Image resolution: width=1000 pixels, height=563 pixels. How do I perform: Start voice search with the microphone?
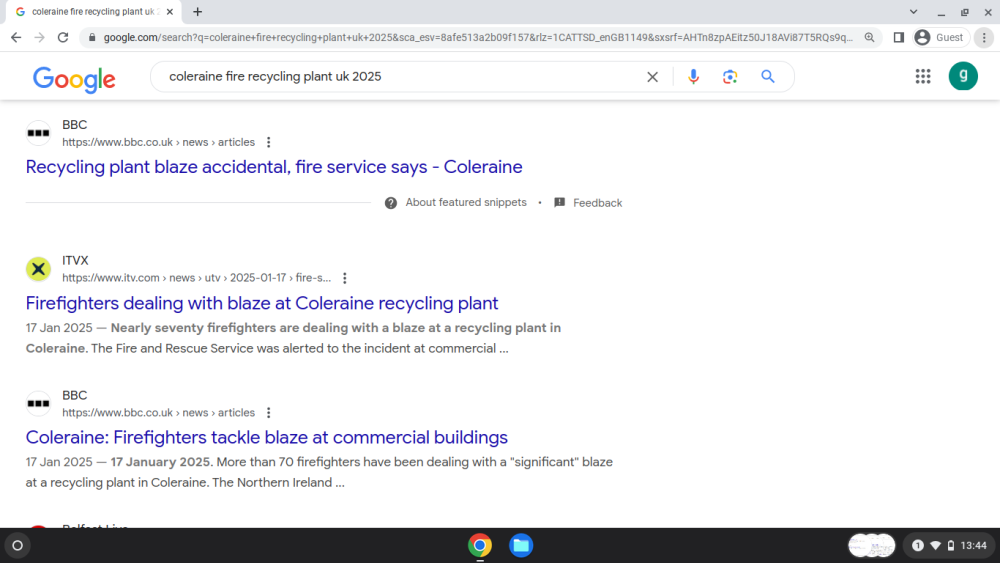tap(693, 77)
